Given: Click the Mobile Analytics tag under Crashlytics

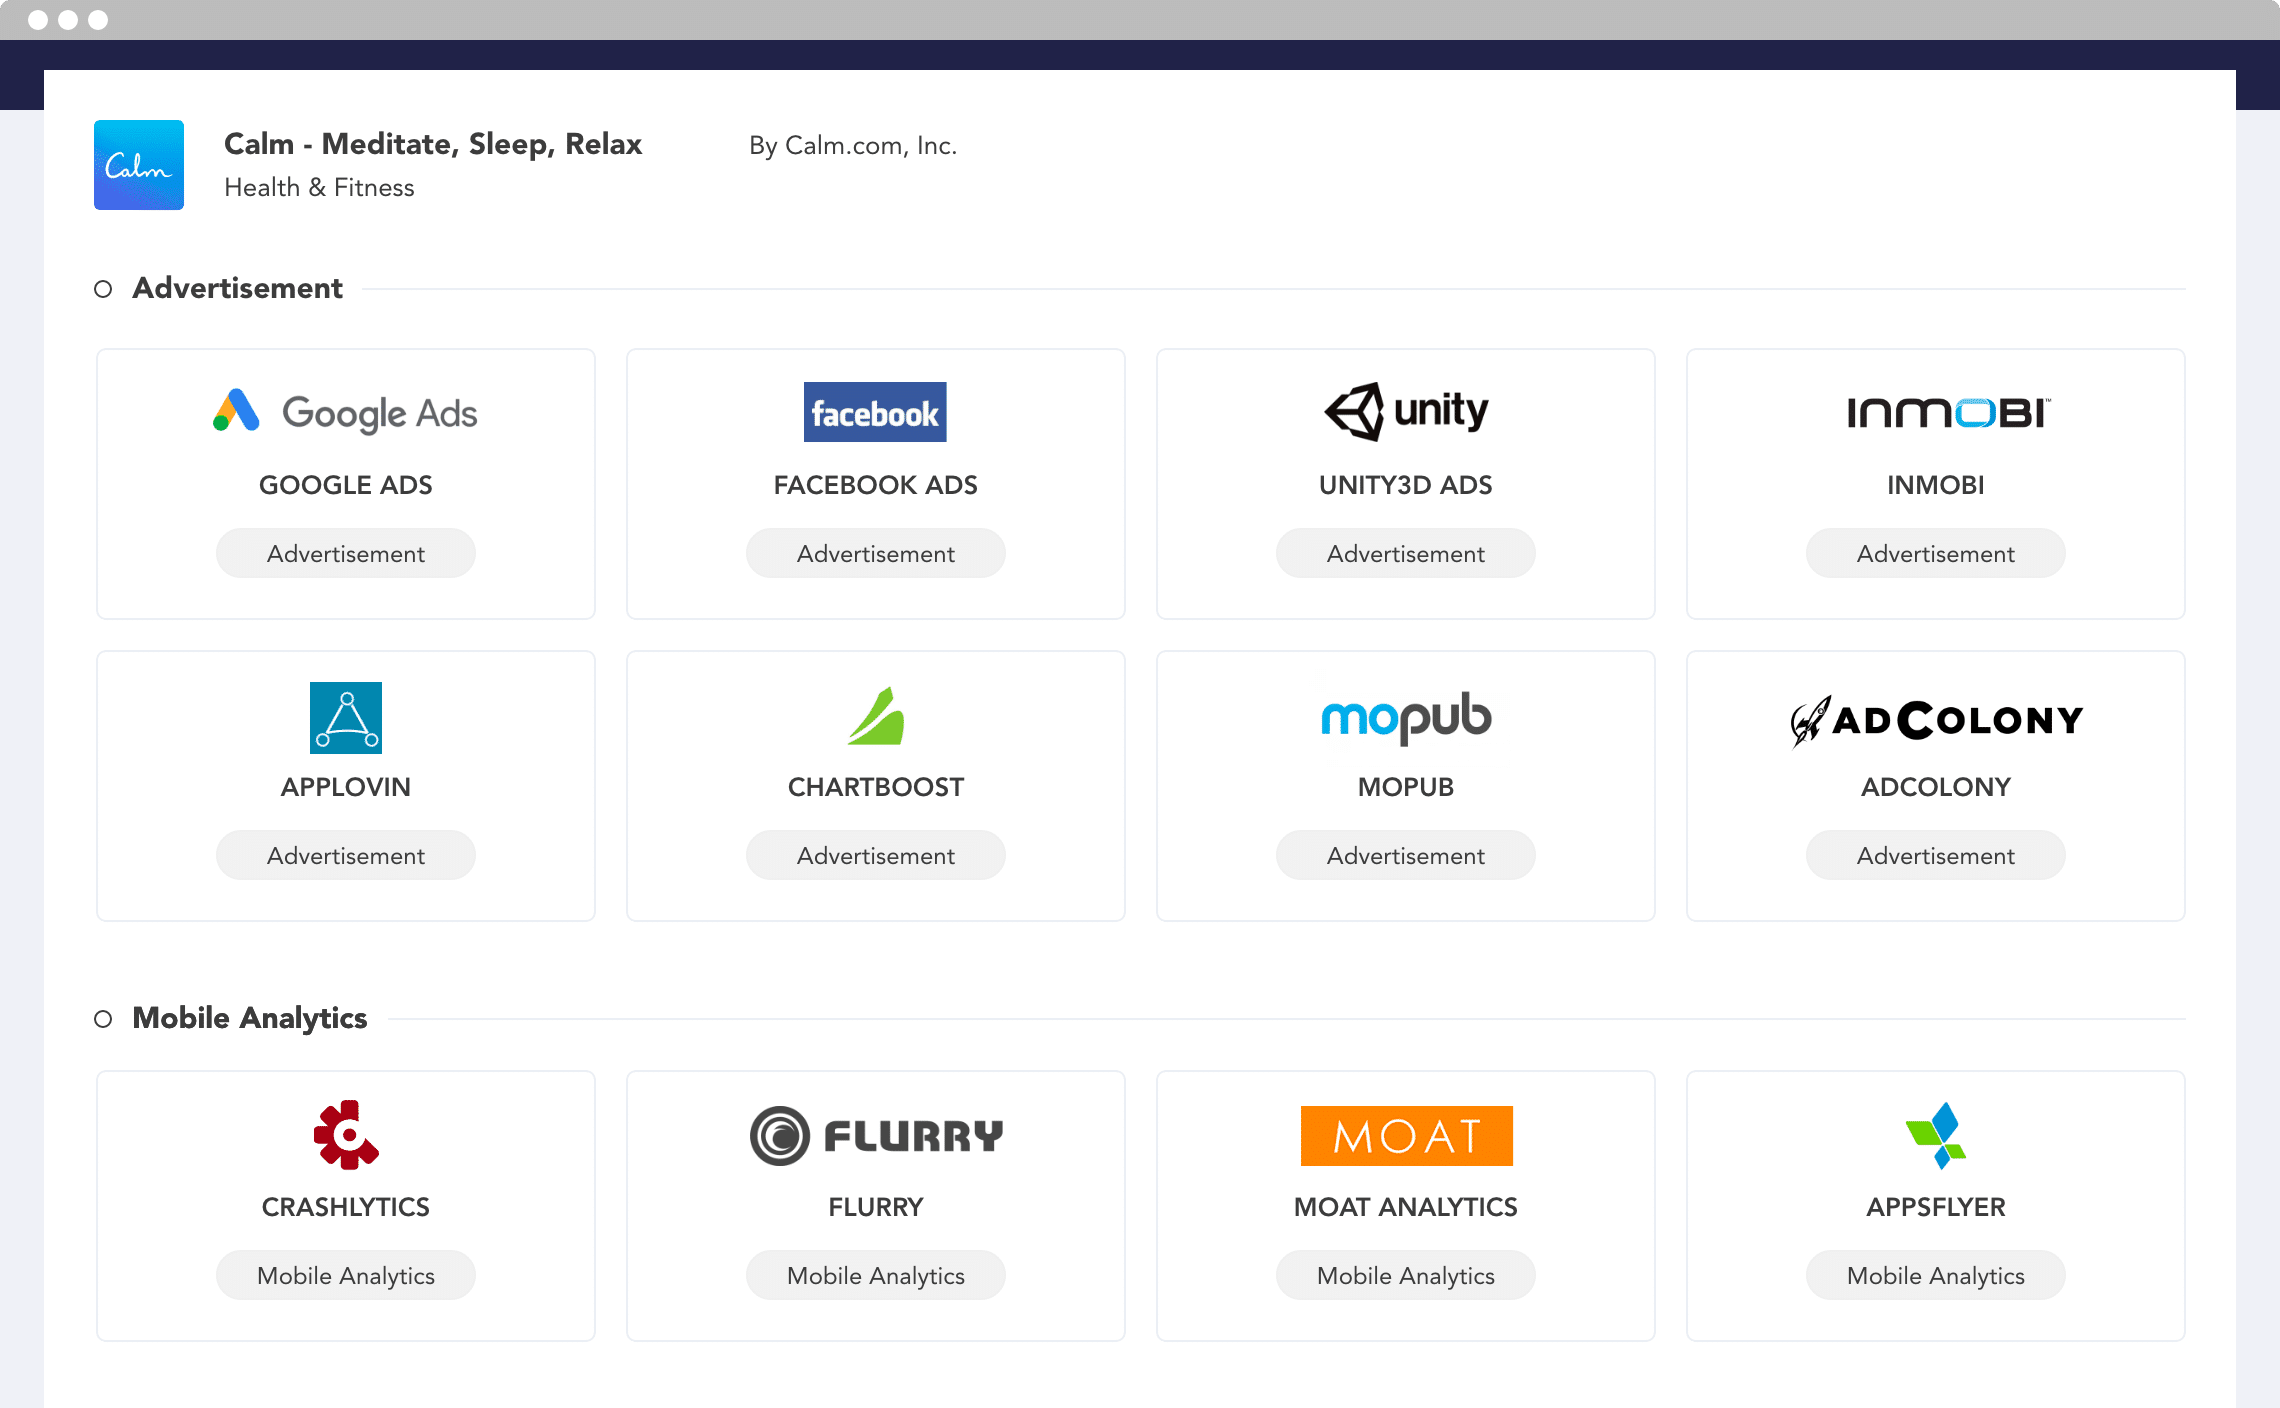Looking at the screenshot, I should point(346,1275).
